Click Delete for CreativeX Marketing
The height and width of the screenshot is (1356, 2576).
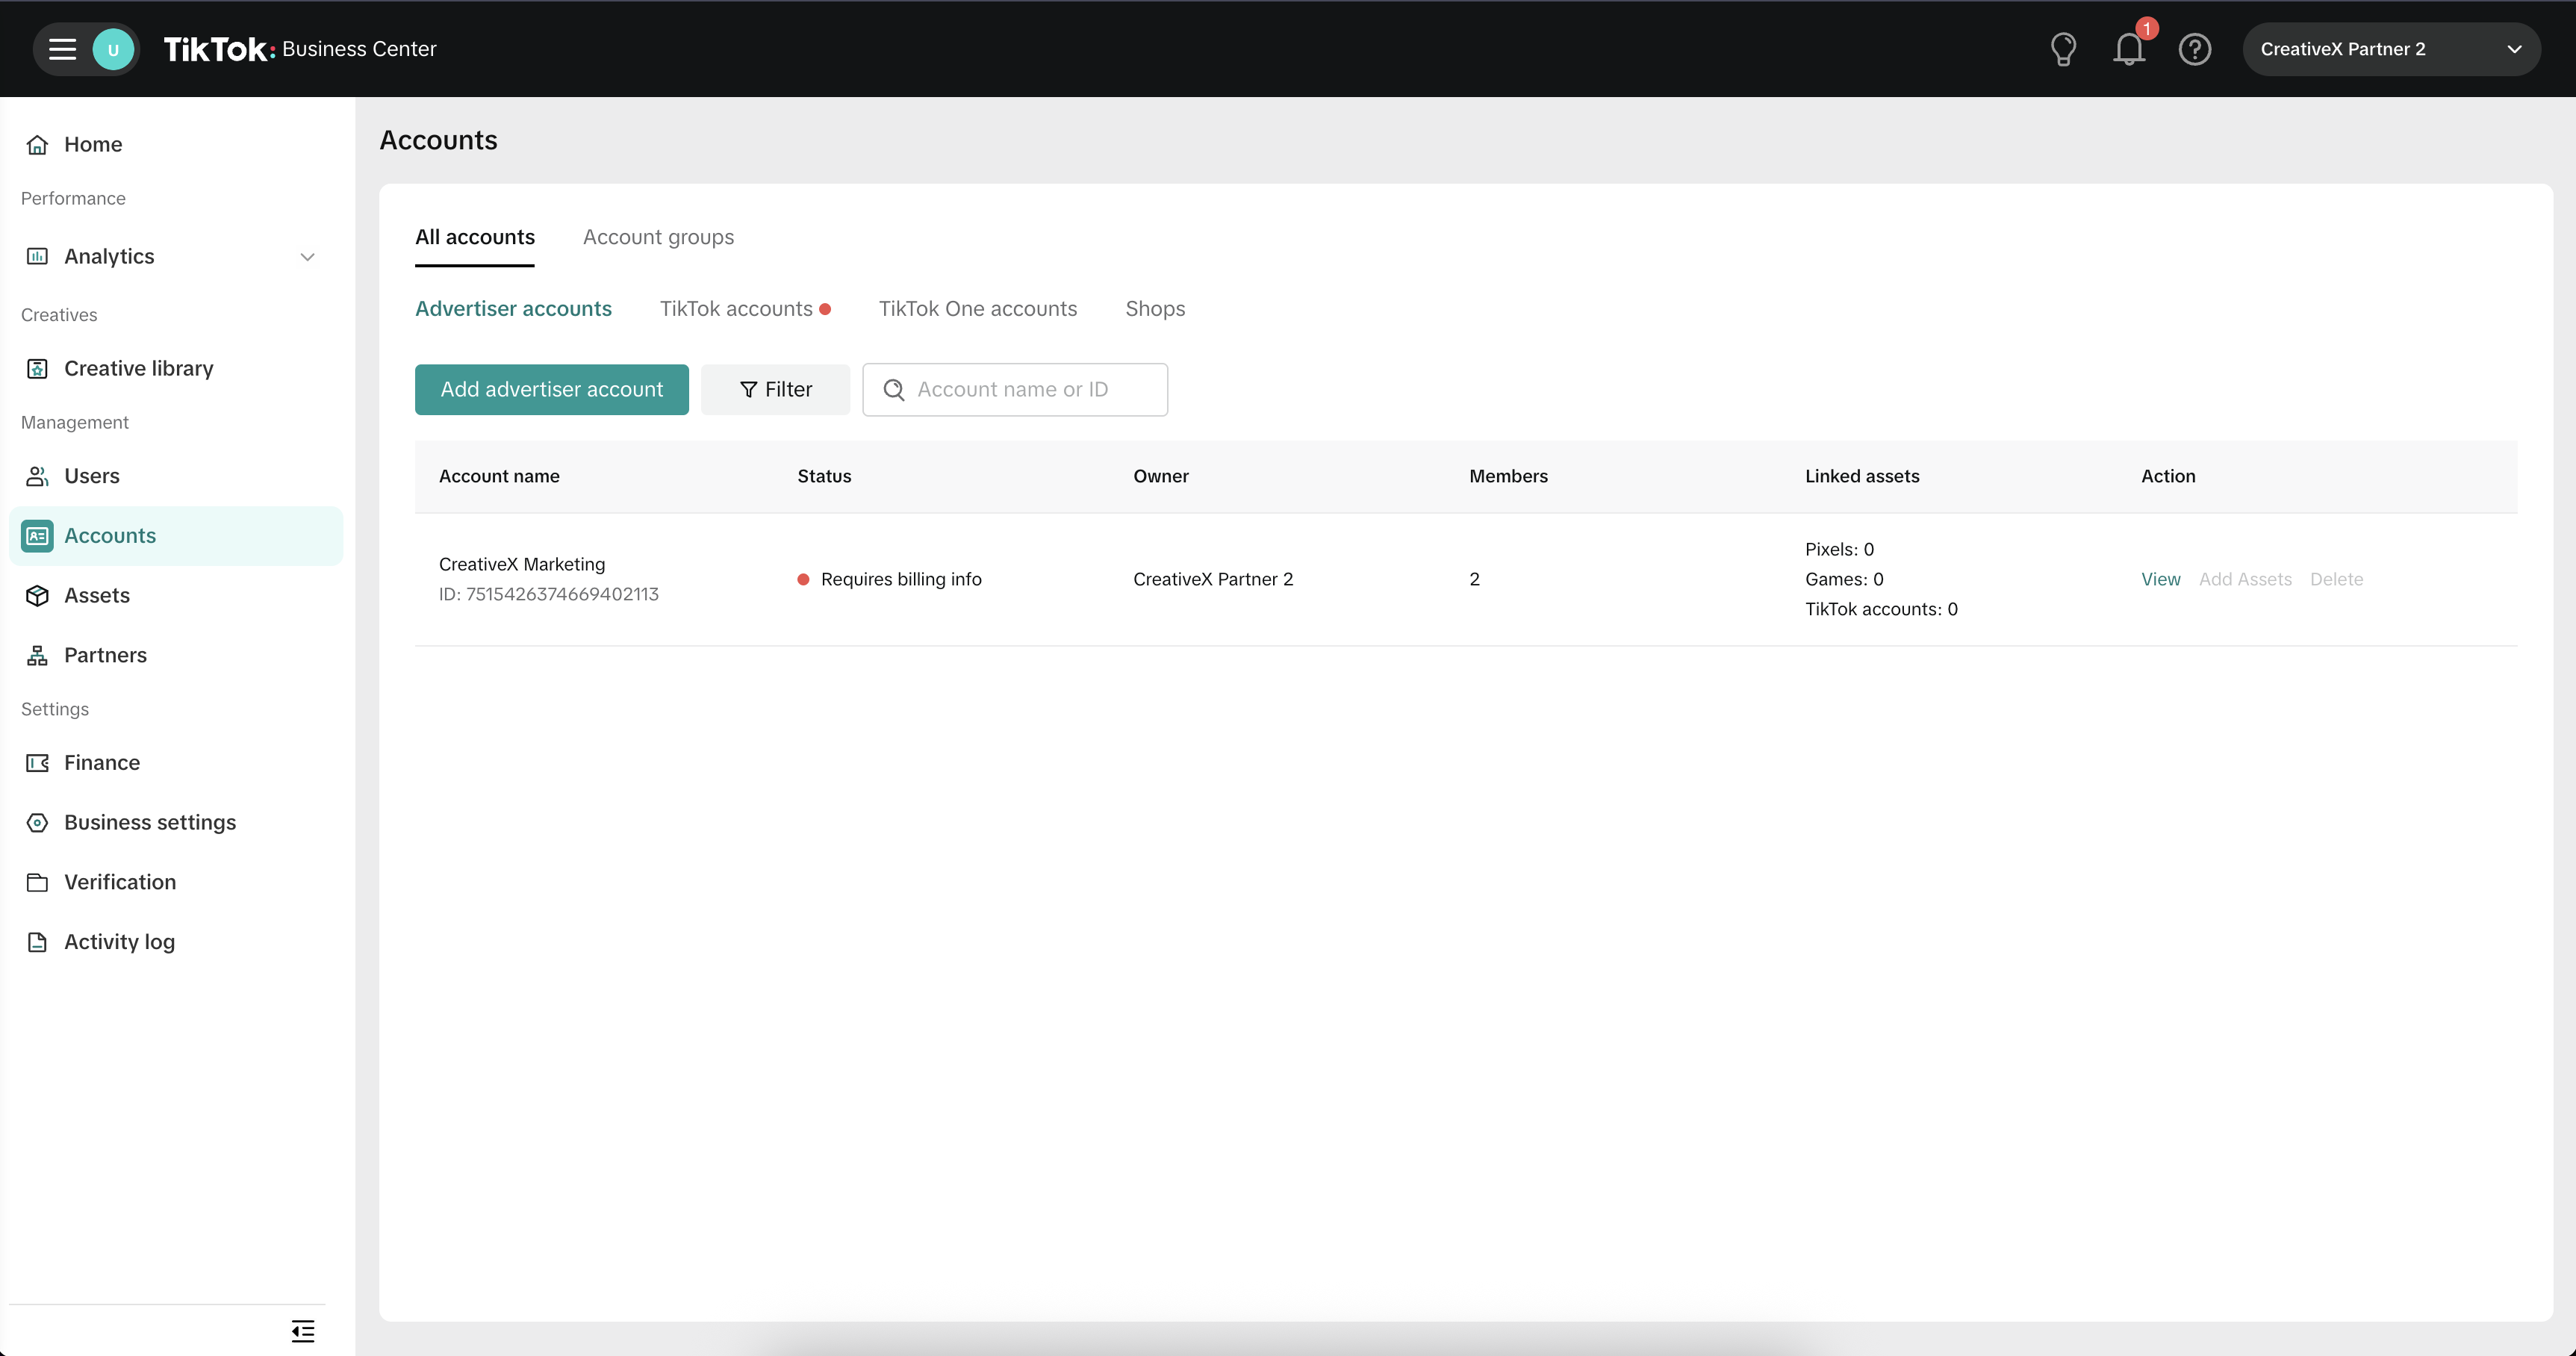click(x=2336, y=580)
